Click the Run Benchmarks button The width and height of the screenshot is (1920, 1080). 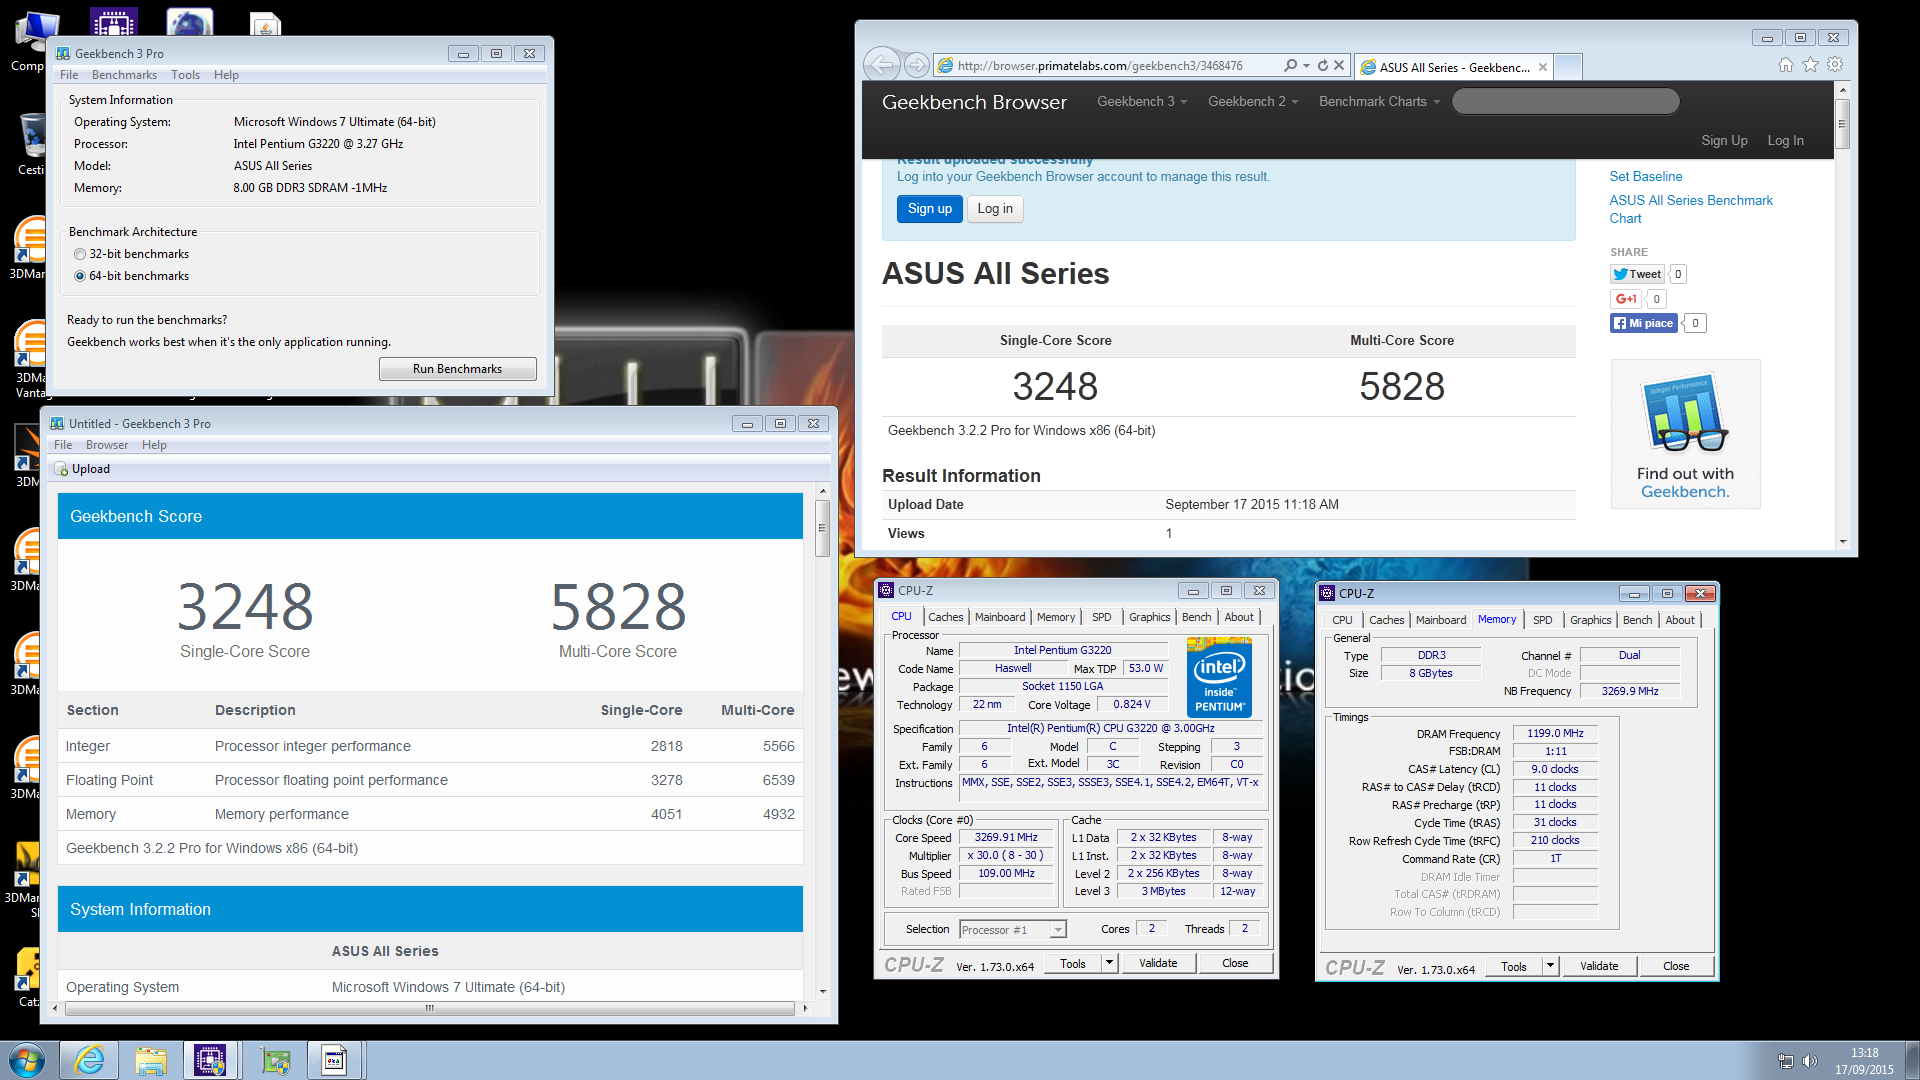pos(457,369)
